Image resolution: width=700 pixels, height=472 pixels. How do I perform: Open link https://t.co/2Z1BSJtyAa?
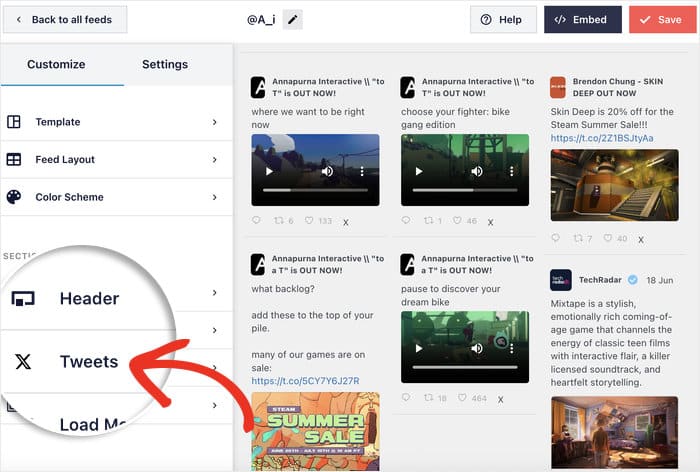(x=602, y=138)
